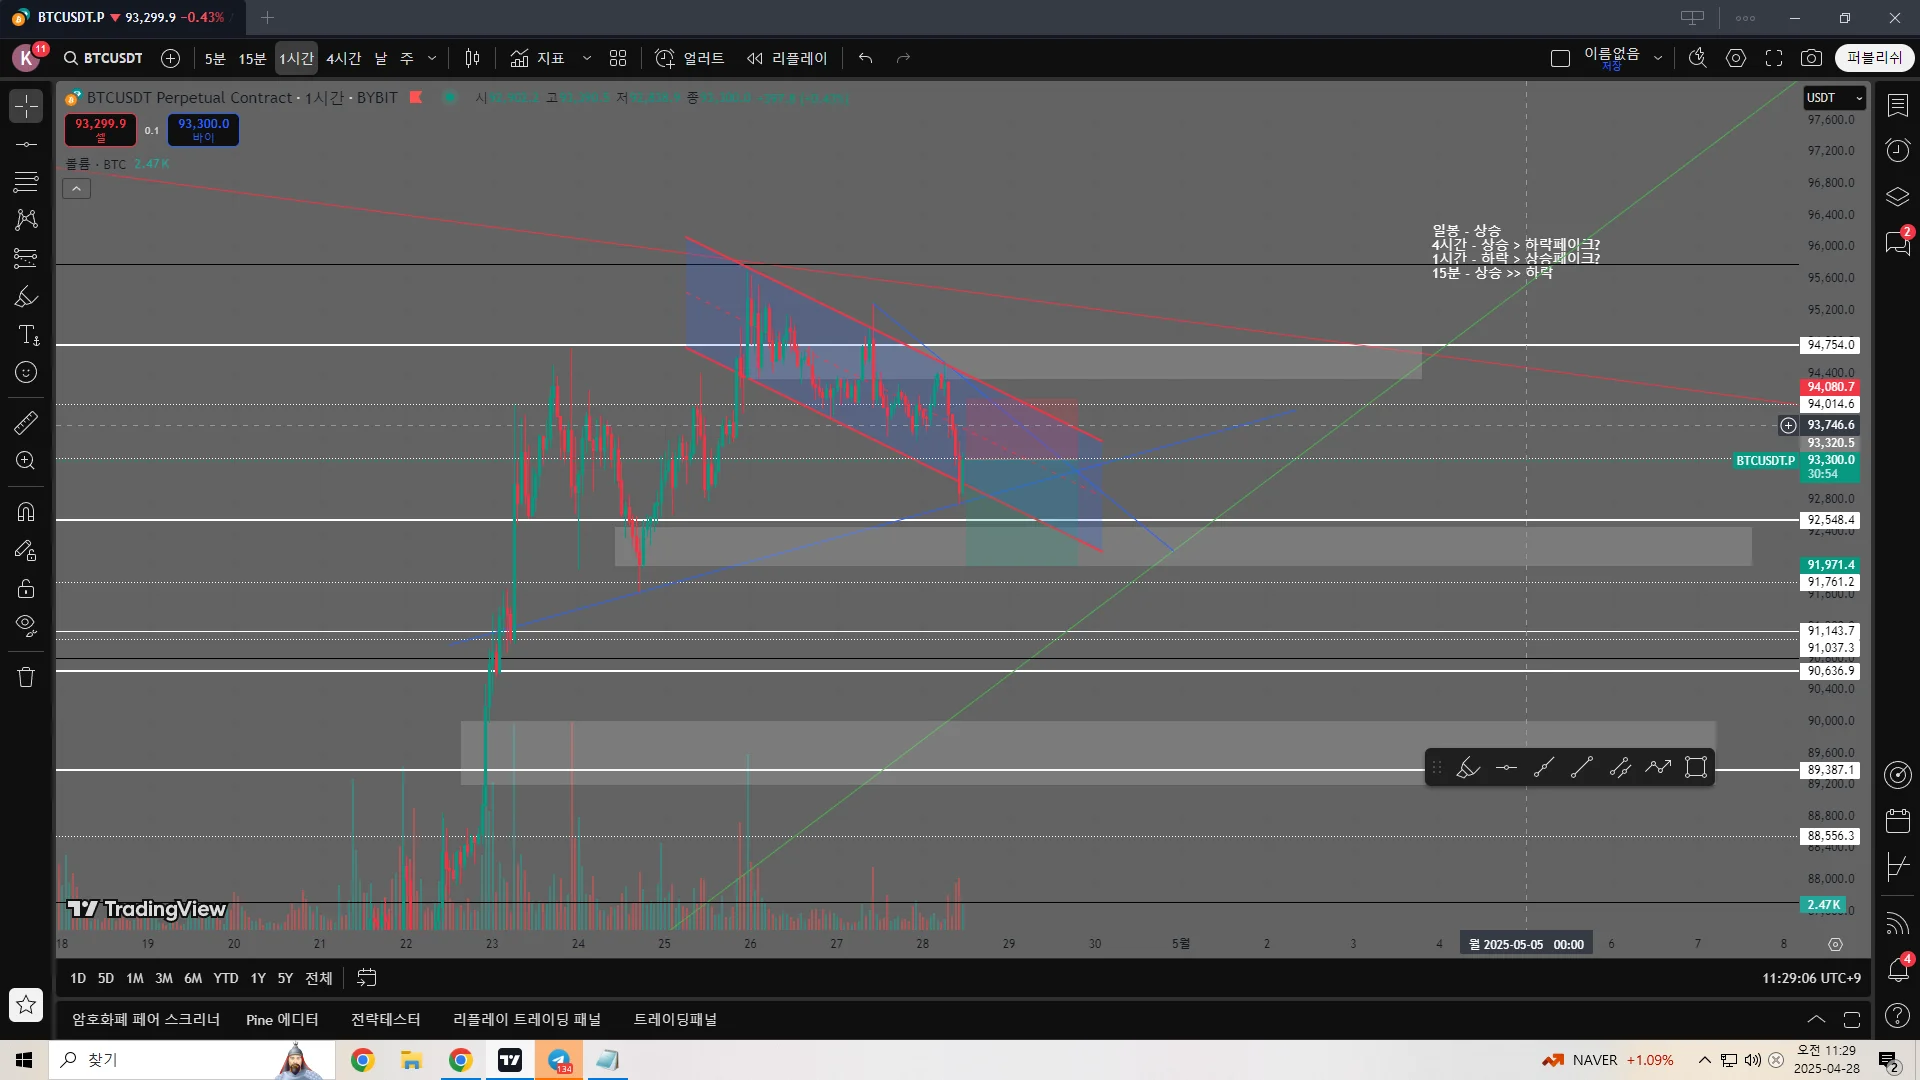Open the Pine 에디터 tab
This screenshot has height=1080, width=1920.
tap(282, 1020)
